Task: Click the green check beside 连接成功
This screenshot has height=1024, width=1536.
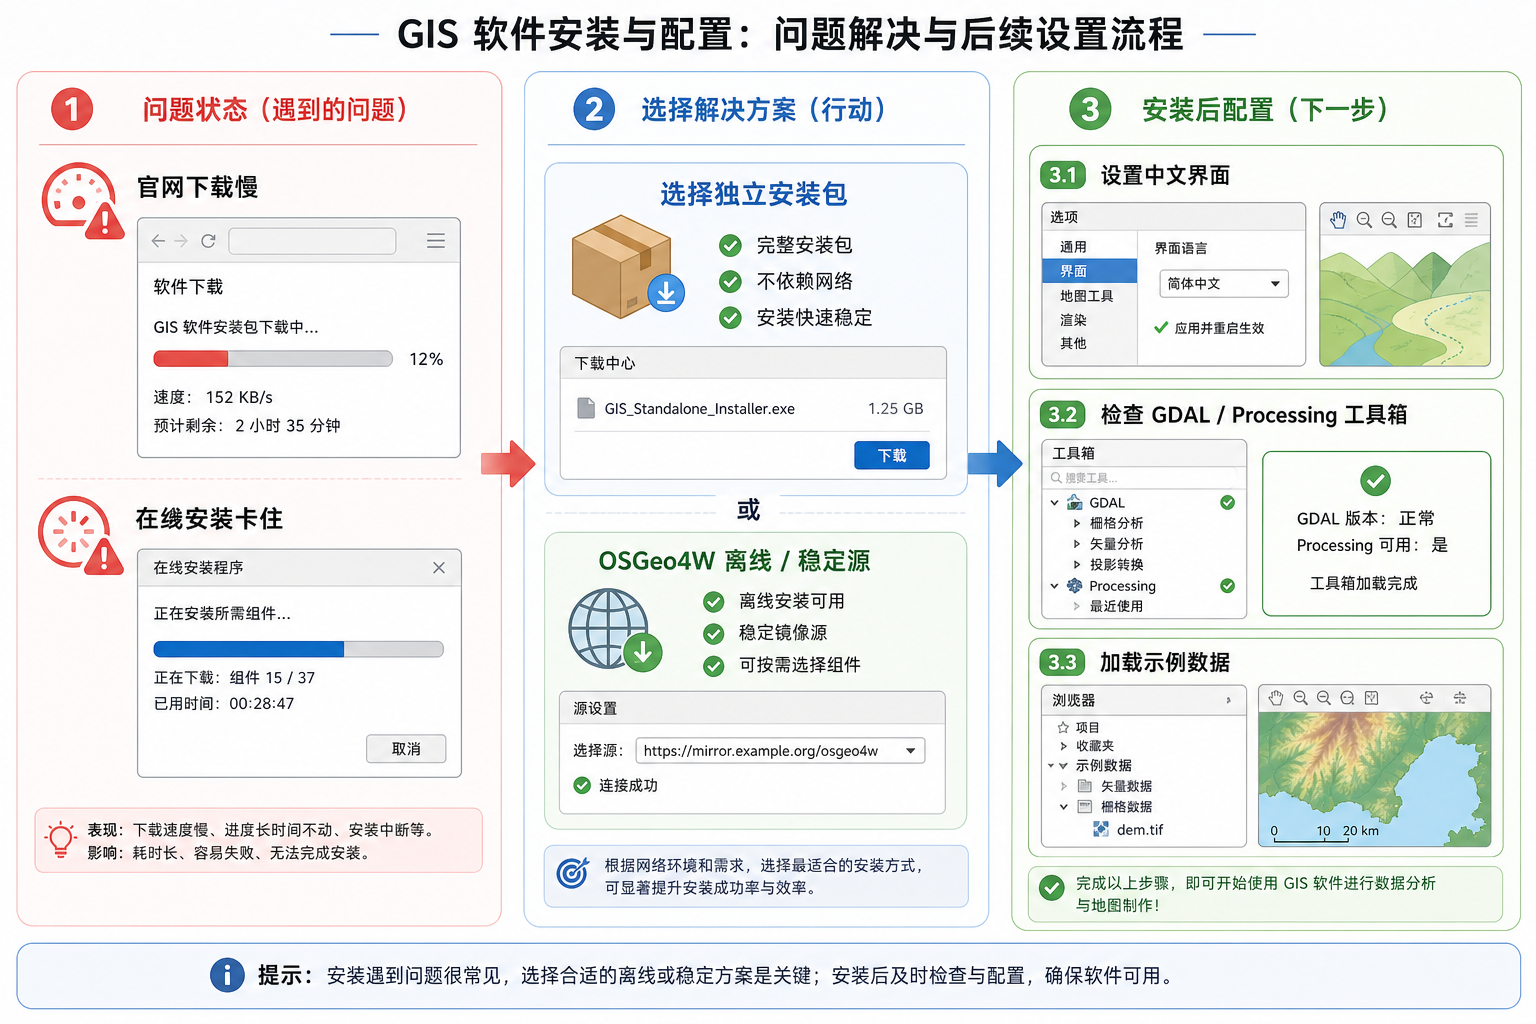Action: 582,786
